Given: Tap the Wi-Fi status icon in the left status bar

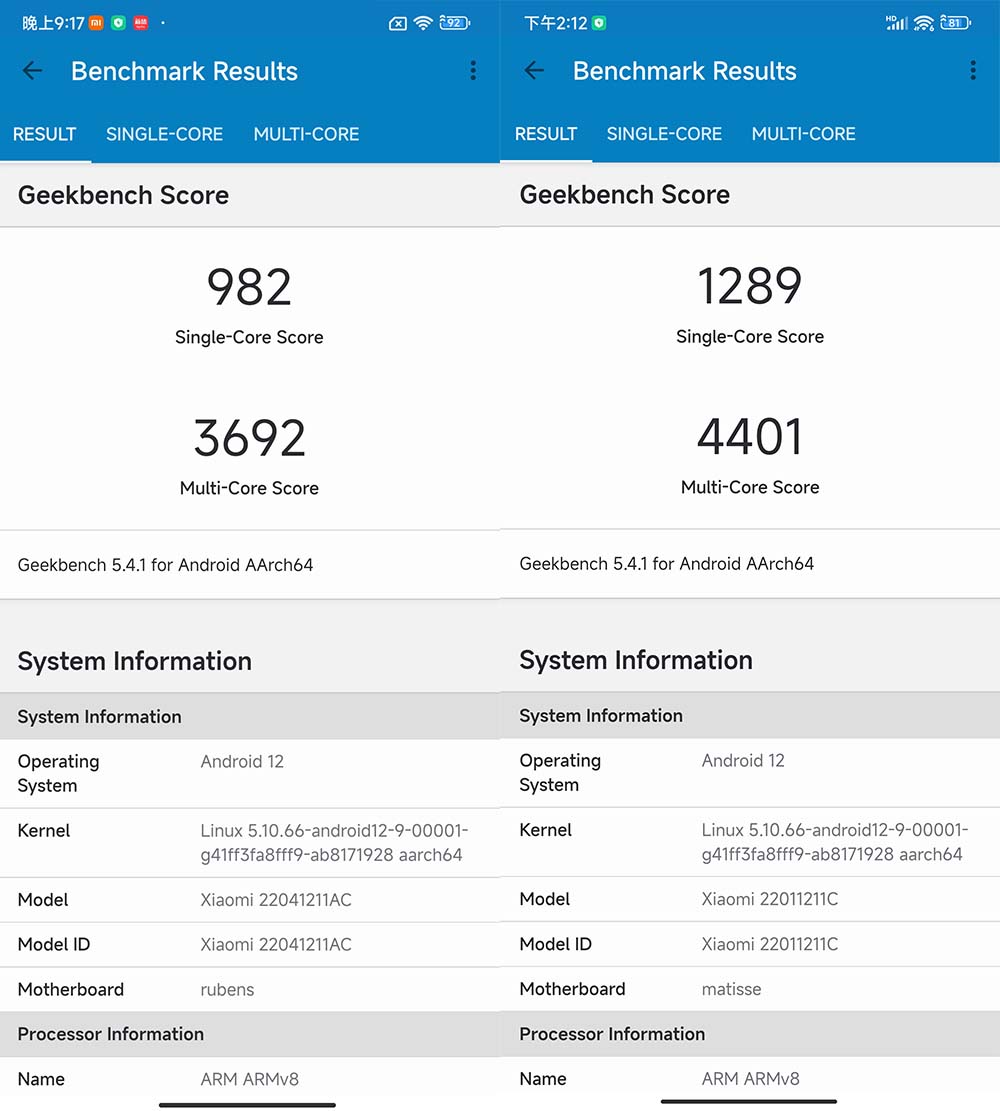Looking at the screenshot, I should pos(423,23).
